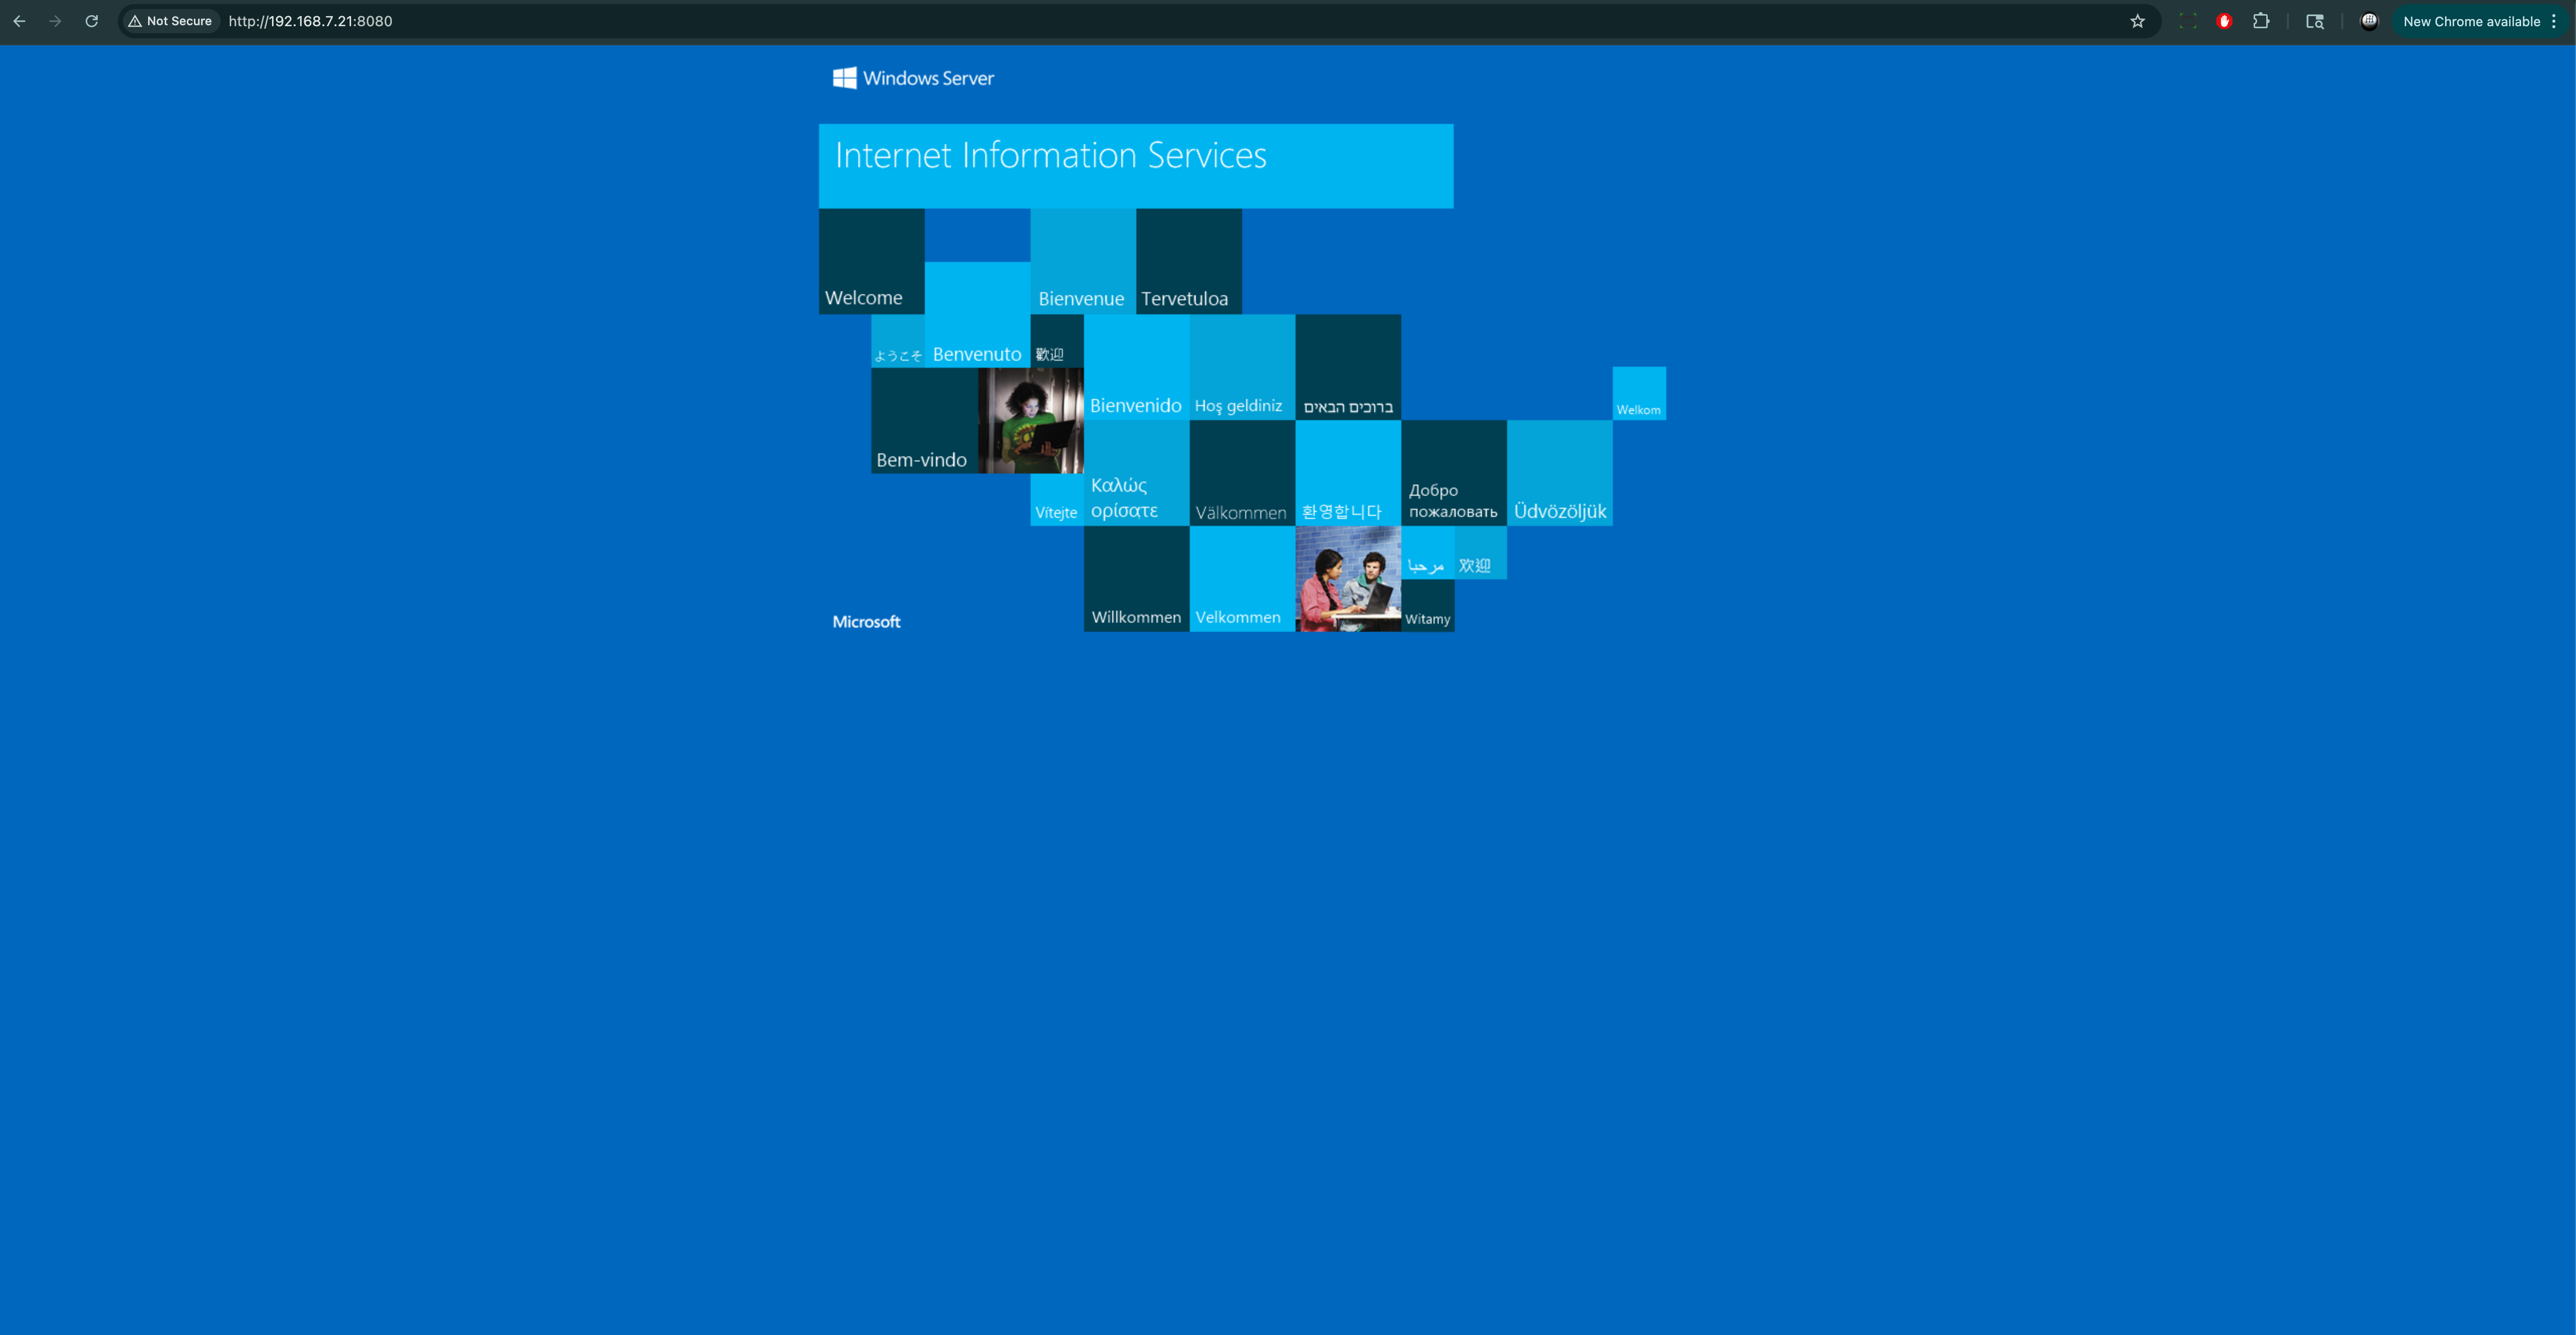The height and width of the screenshot is (1335, 2576).
Task: Go back to the previous page
Action: coord(19,21)
